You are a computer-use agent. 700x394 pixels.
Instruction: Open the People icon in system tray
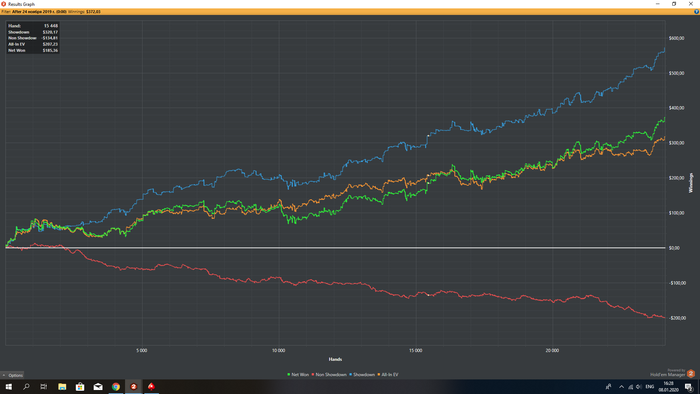click(608, 387)
